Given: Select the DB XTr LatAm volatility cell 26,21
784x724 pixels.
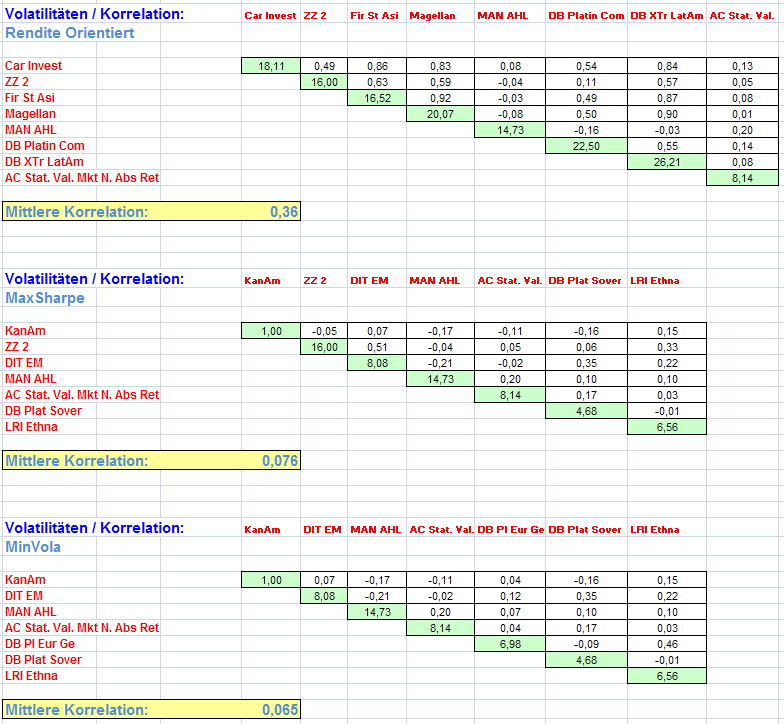Looking at the screenshot, I should (667, 162).
